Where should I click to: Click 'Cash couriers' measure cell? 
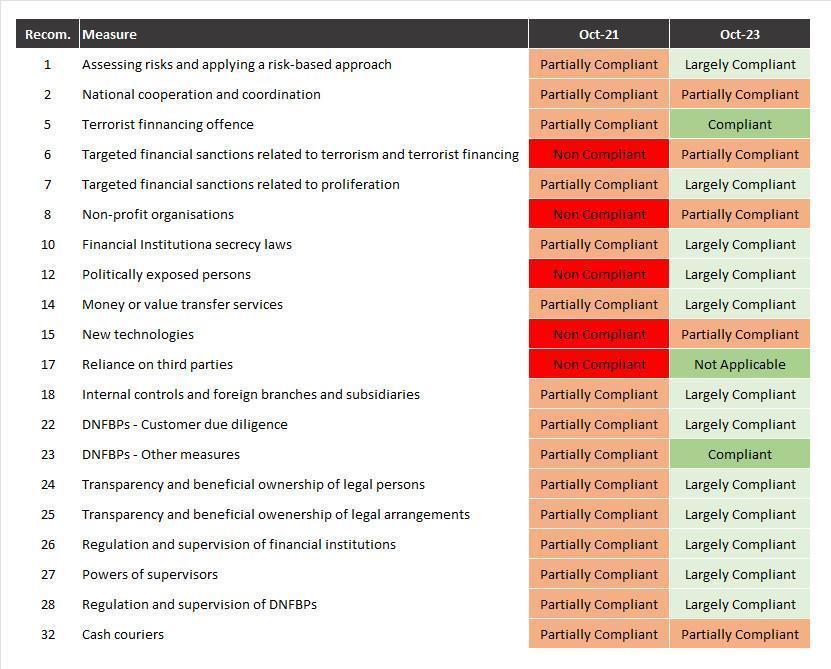[123, 634]
